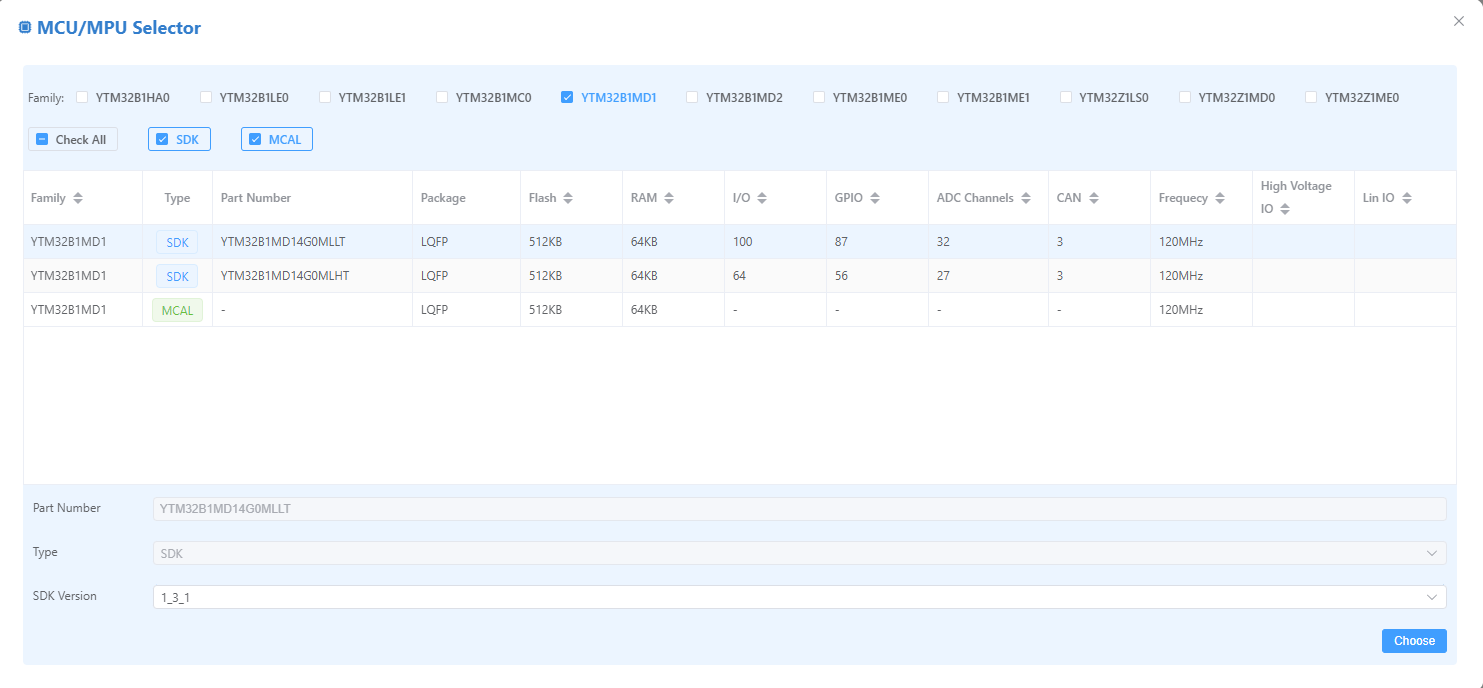Check the YTM32B1LE0 family checkbox
The height and width of the screenshot is (688, 1483).
(206, 97)
